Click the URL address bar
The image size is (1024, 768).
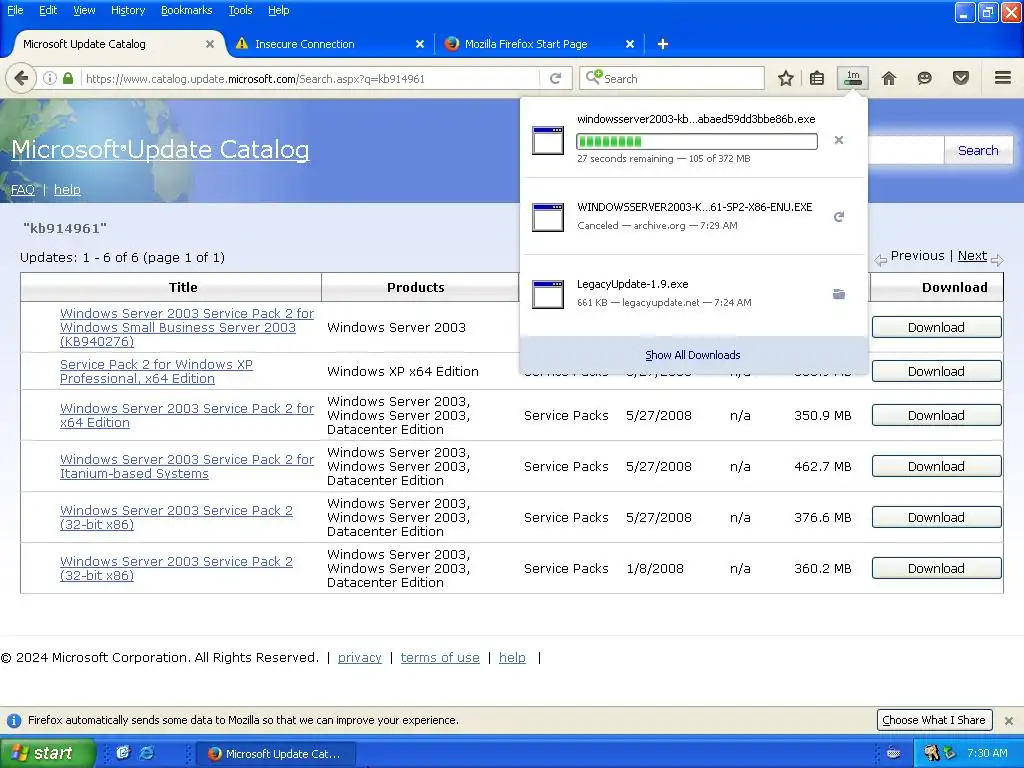[312, 78]
